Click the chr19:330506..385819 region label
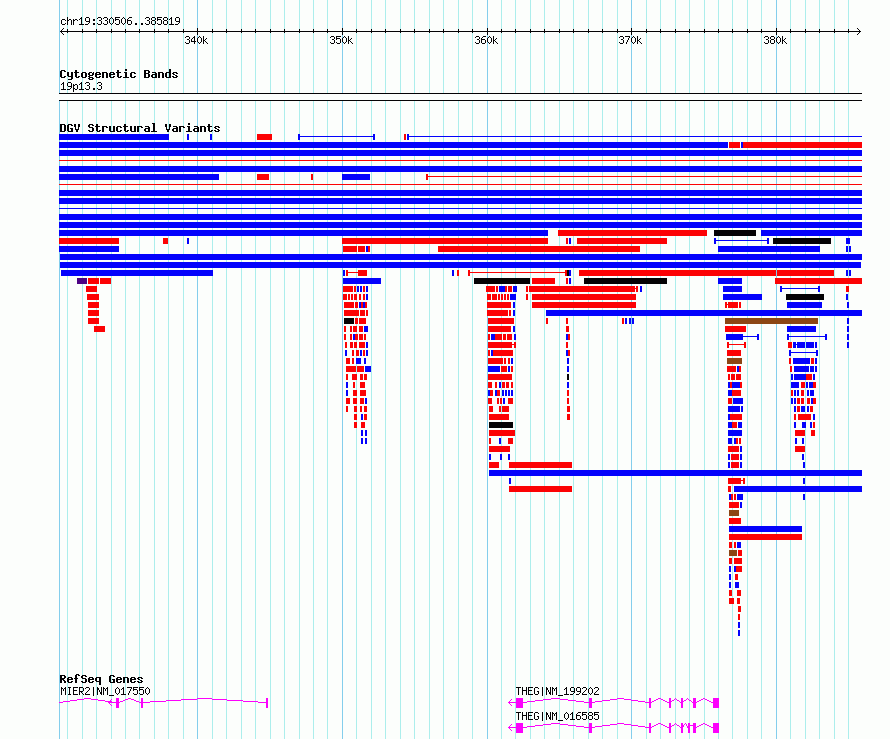The image size is (890, 739). click(120, 21)
